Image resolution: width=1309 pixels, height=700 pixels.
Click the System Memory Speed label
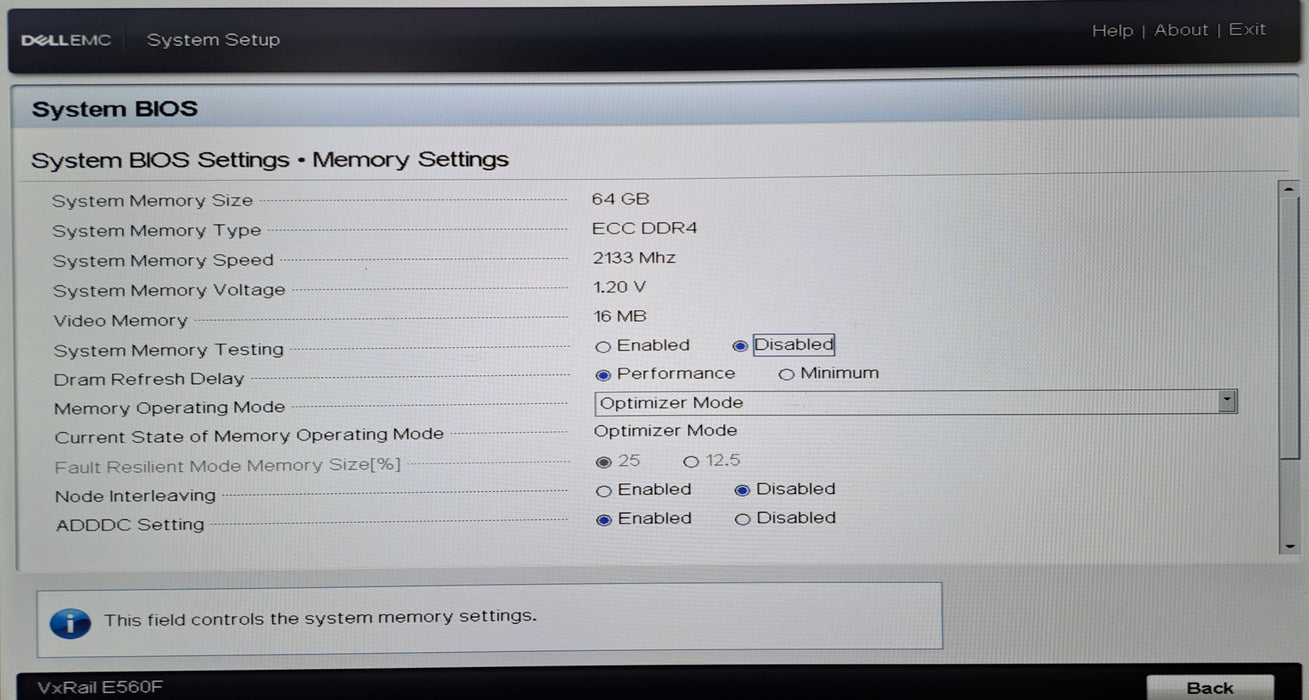[x=163, y=261]
